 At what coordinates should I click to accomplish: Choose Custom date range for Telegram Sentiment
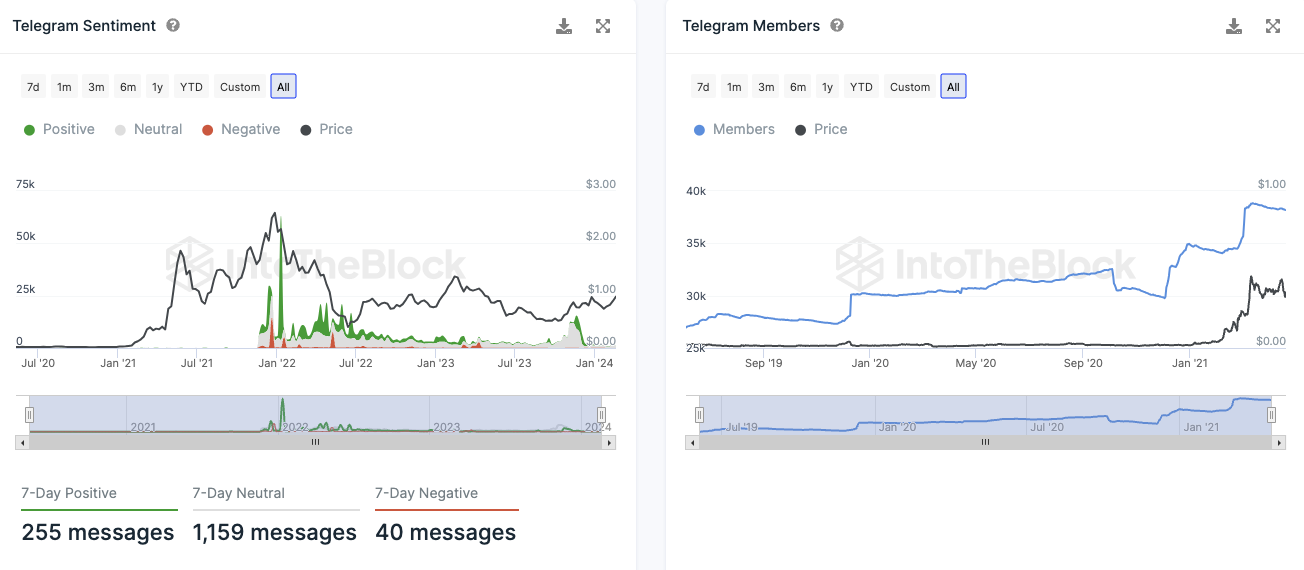[240, 87]
